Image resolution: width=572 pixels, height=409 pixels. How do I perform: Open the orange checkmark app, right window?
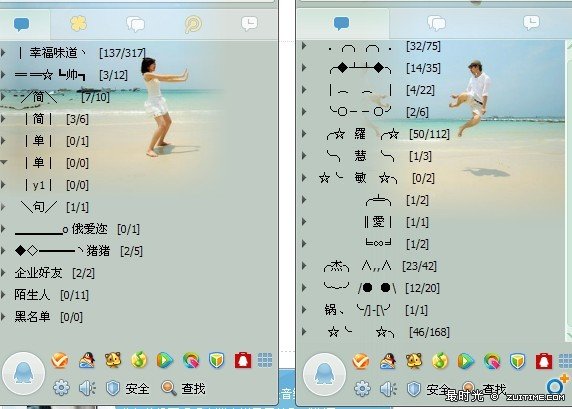point(361,361)
